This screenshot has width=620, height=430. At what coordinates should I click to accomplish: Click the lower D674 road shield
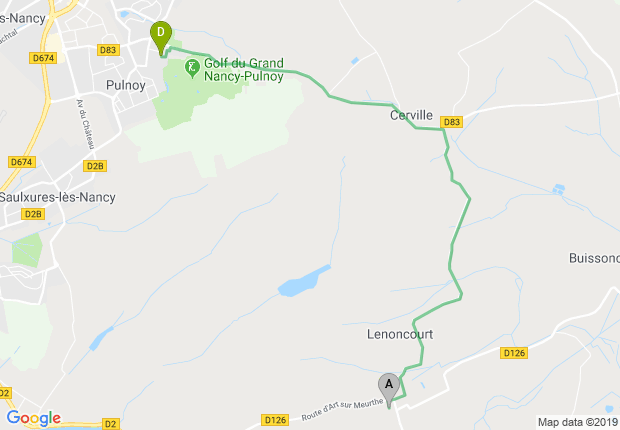click(22, 162)
